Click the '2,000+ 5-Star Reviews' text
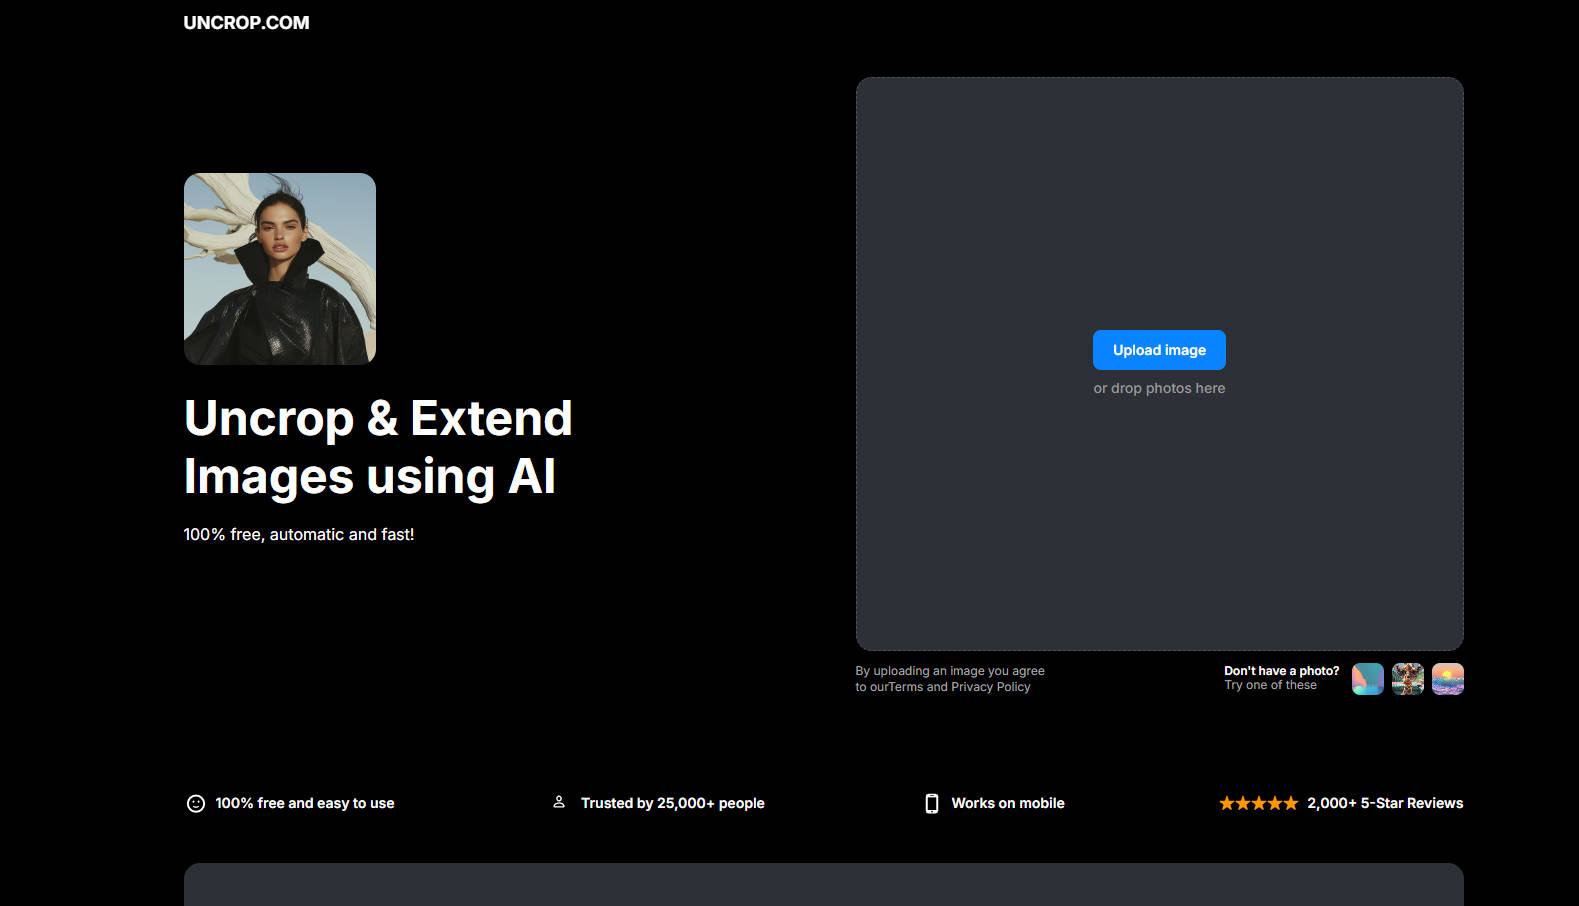The height and width of the screenshot is (906, 1579). [x=1384, y=803]
